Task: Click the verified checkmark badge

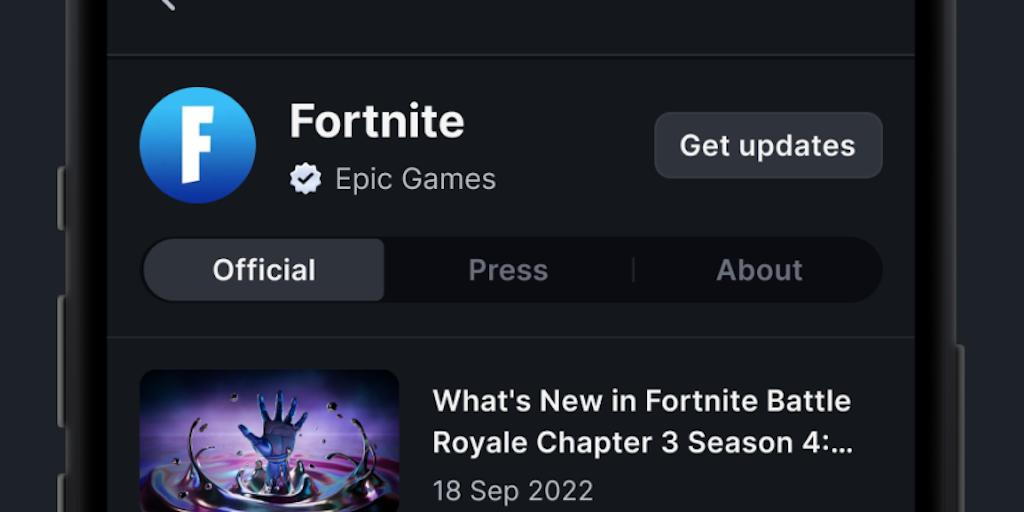Action: pyautogui.click(x=306, y=179)
